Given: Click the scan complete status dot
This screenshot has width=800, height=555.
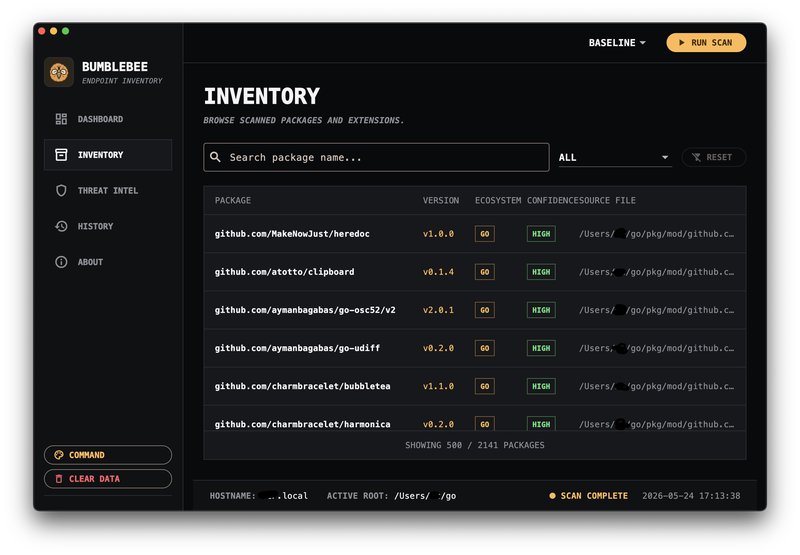Looking at the screenshot, I should pos(552,495).
